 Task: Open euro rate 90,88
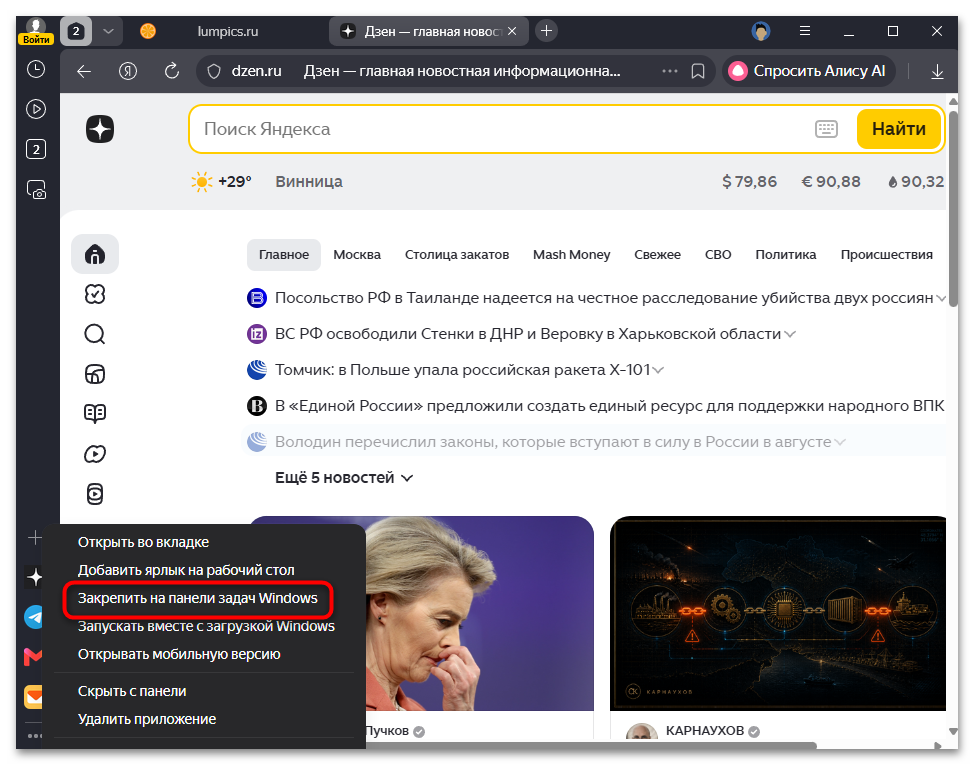click(x=831, y=182)
